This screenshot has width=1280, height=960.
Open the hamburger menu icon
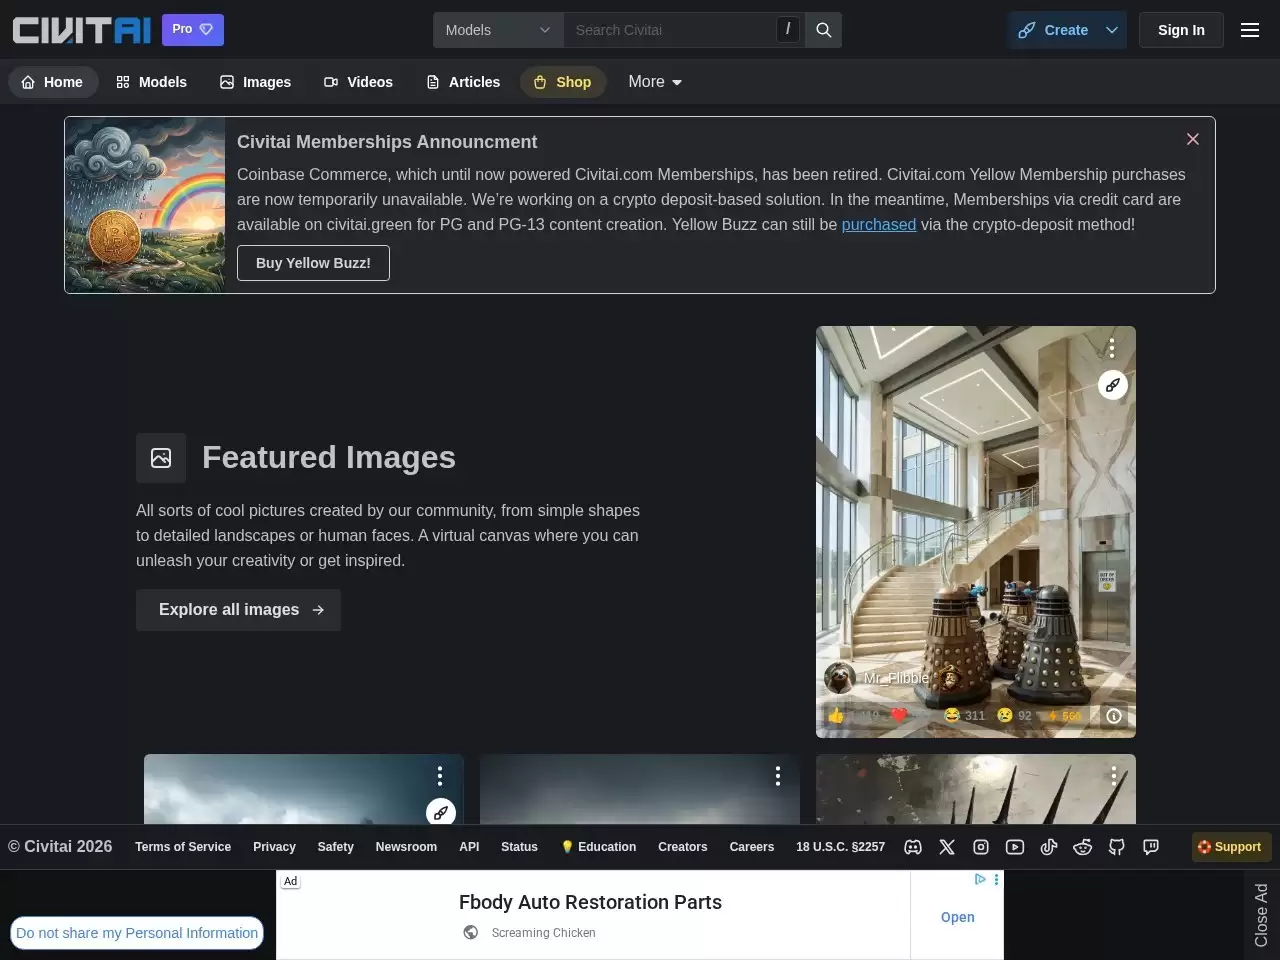pos(1249,30)
